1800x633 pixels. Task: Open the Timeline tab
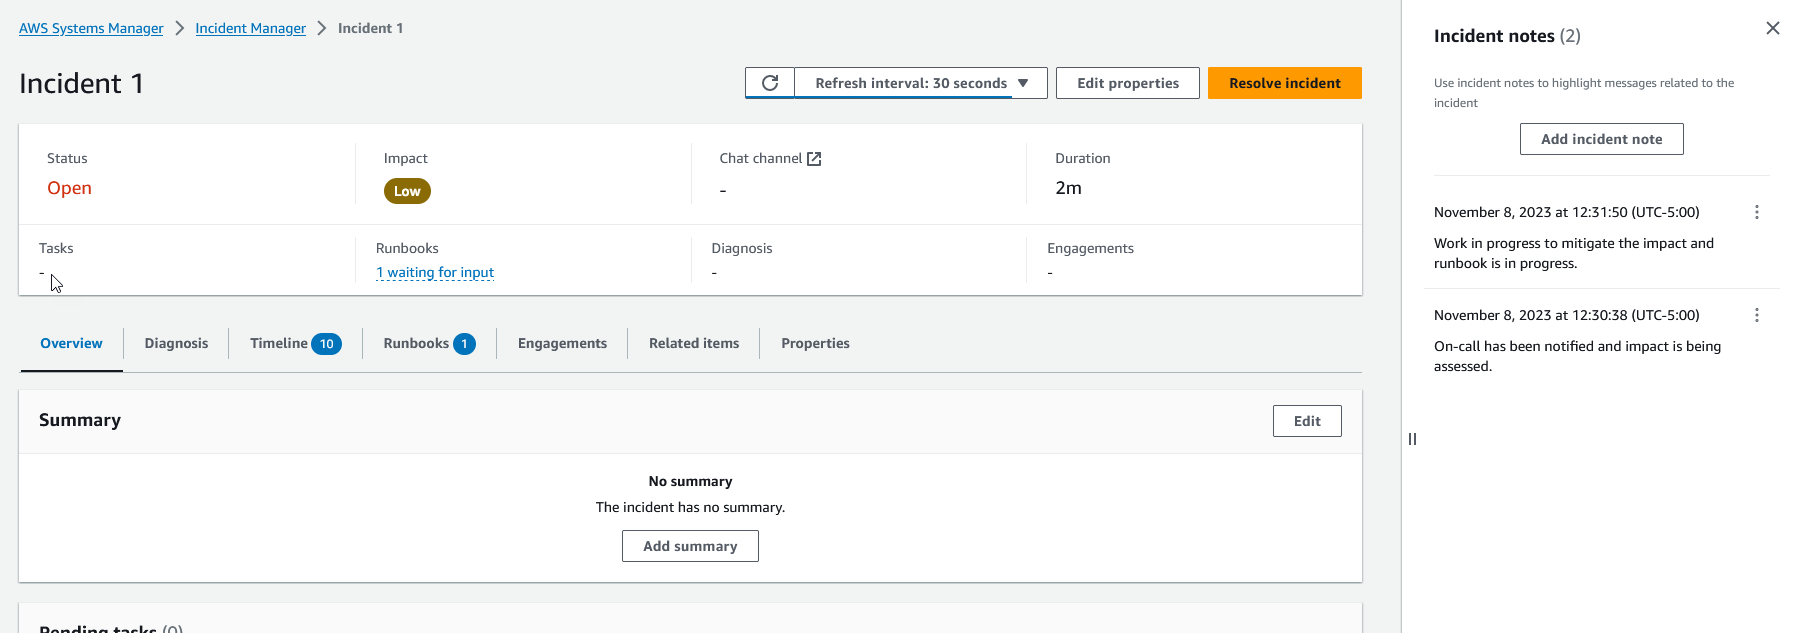click(294, 343)
